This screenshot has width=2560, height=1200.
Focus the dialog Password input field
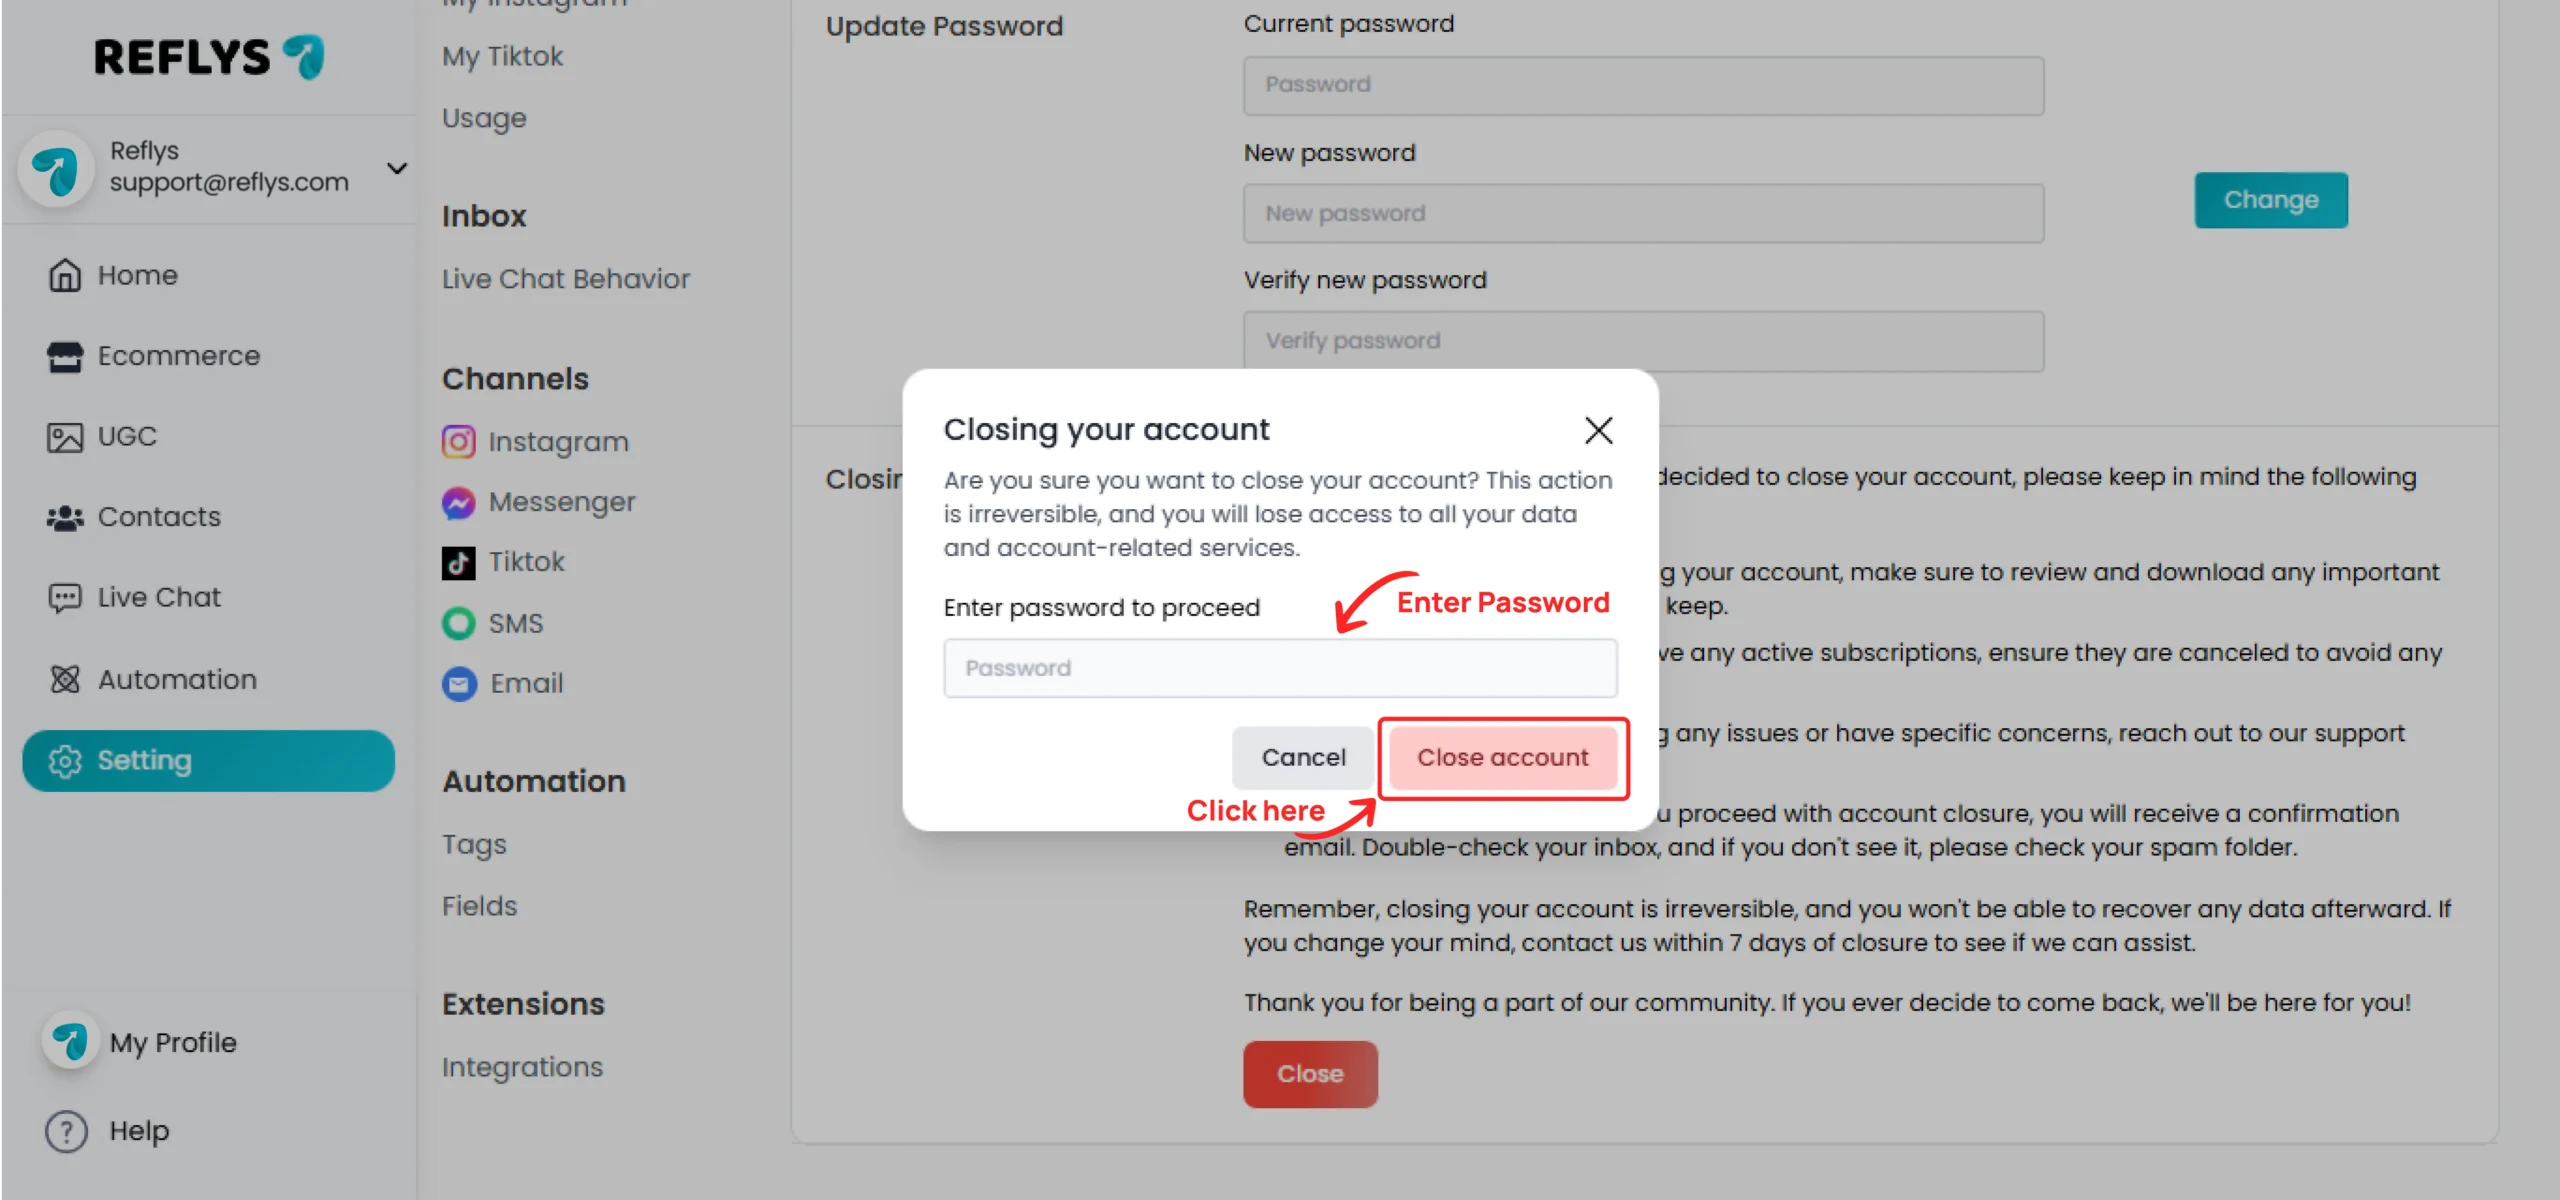(x=1280, y=668)
